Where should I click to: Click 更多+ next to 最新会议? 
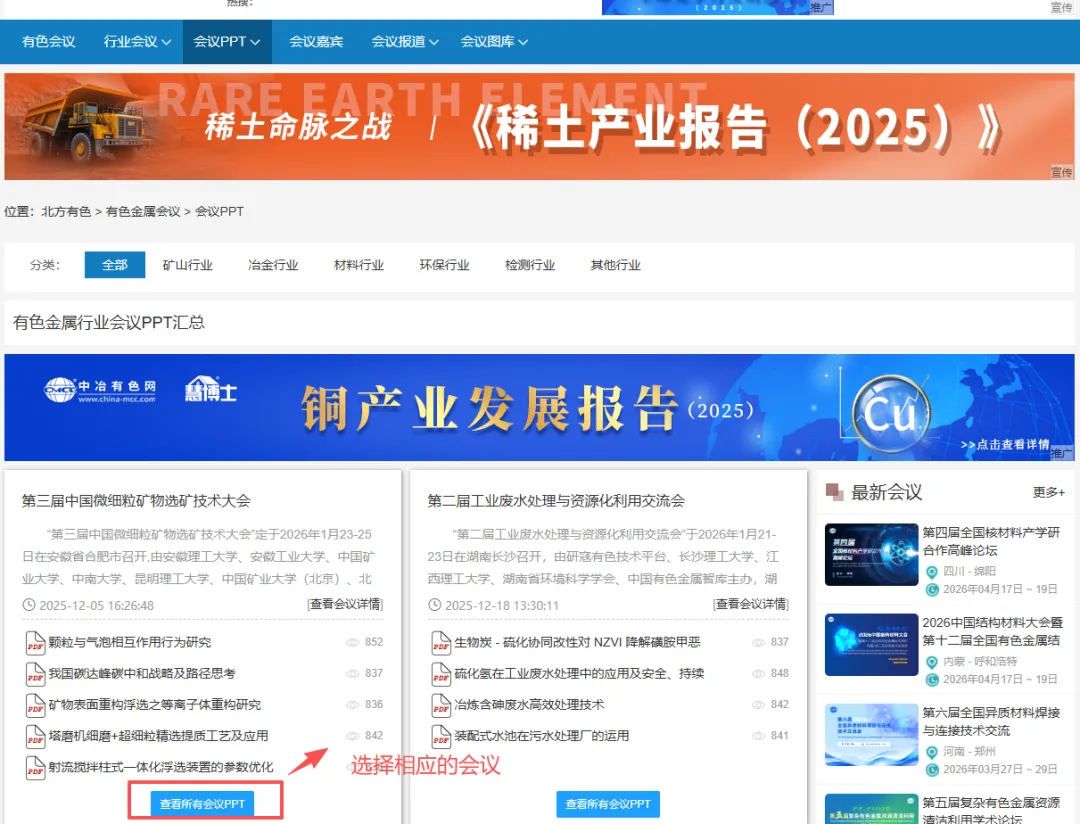[x=1049, y=492]
